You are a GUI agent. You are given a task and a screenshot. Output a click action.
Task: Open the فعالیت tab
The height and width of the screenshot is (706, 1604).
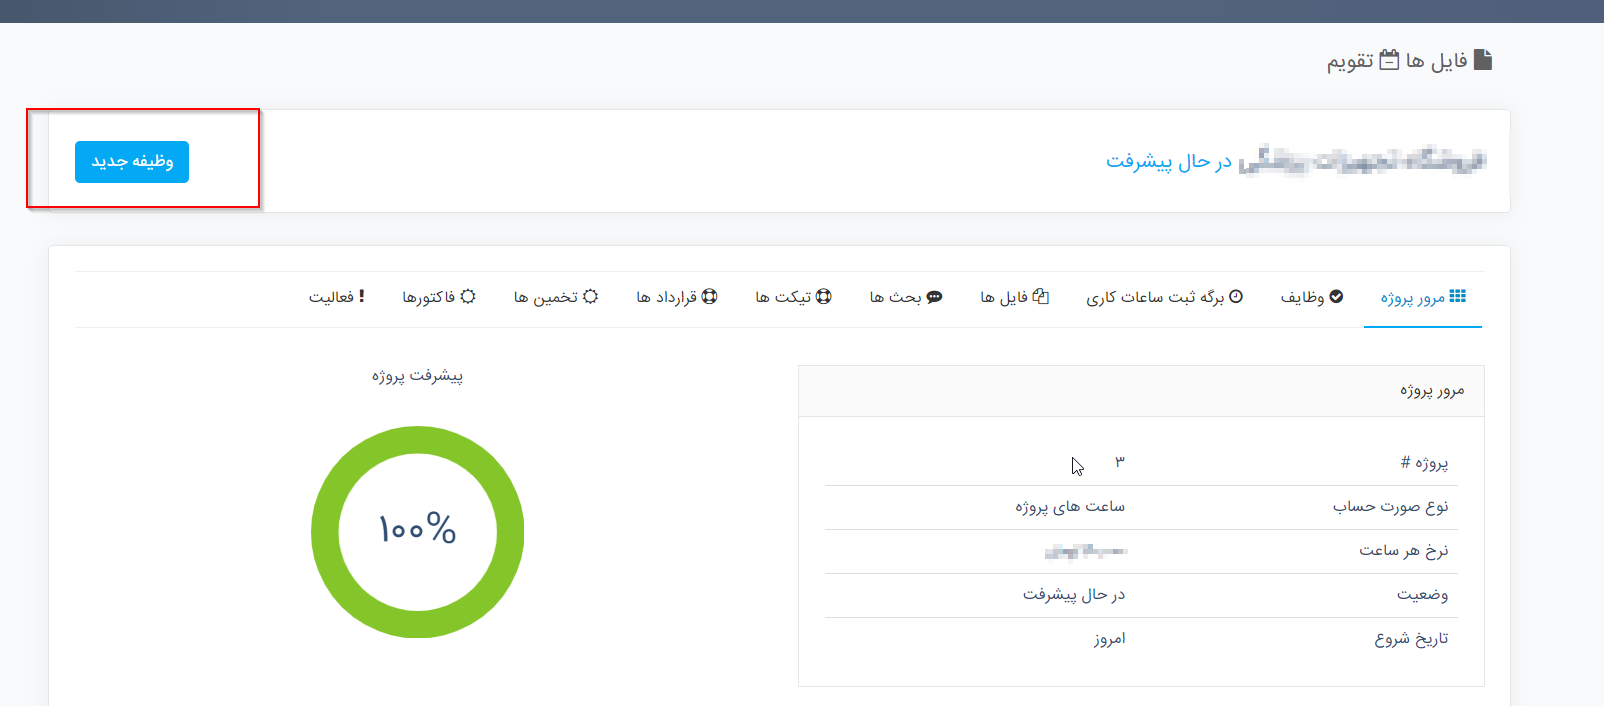(x=336, y=297)
